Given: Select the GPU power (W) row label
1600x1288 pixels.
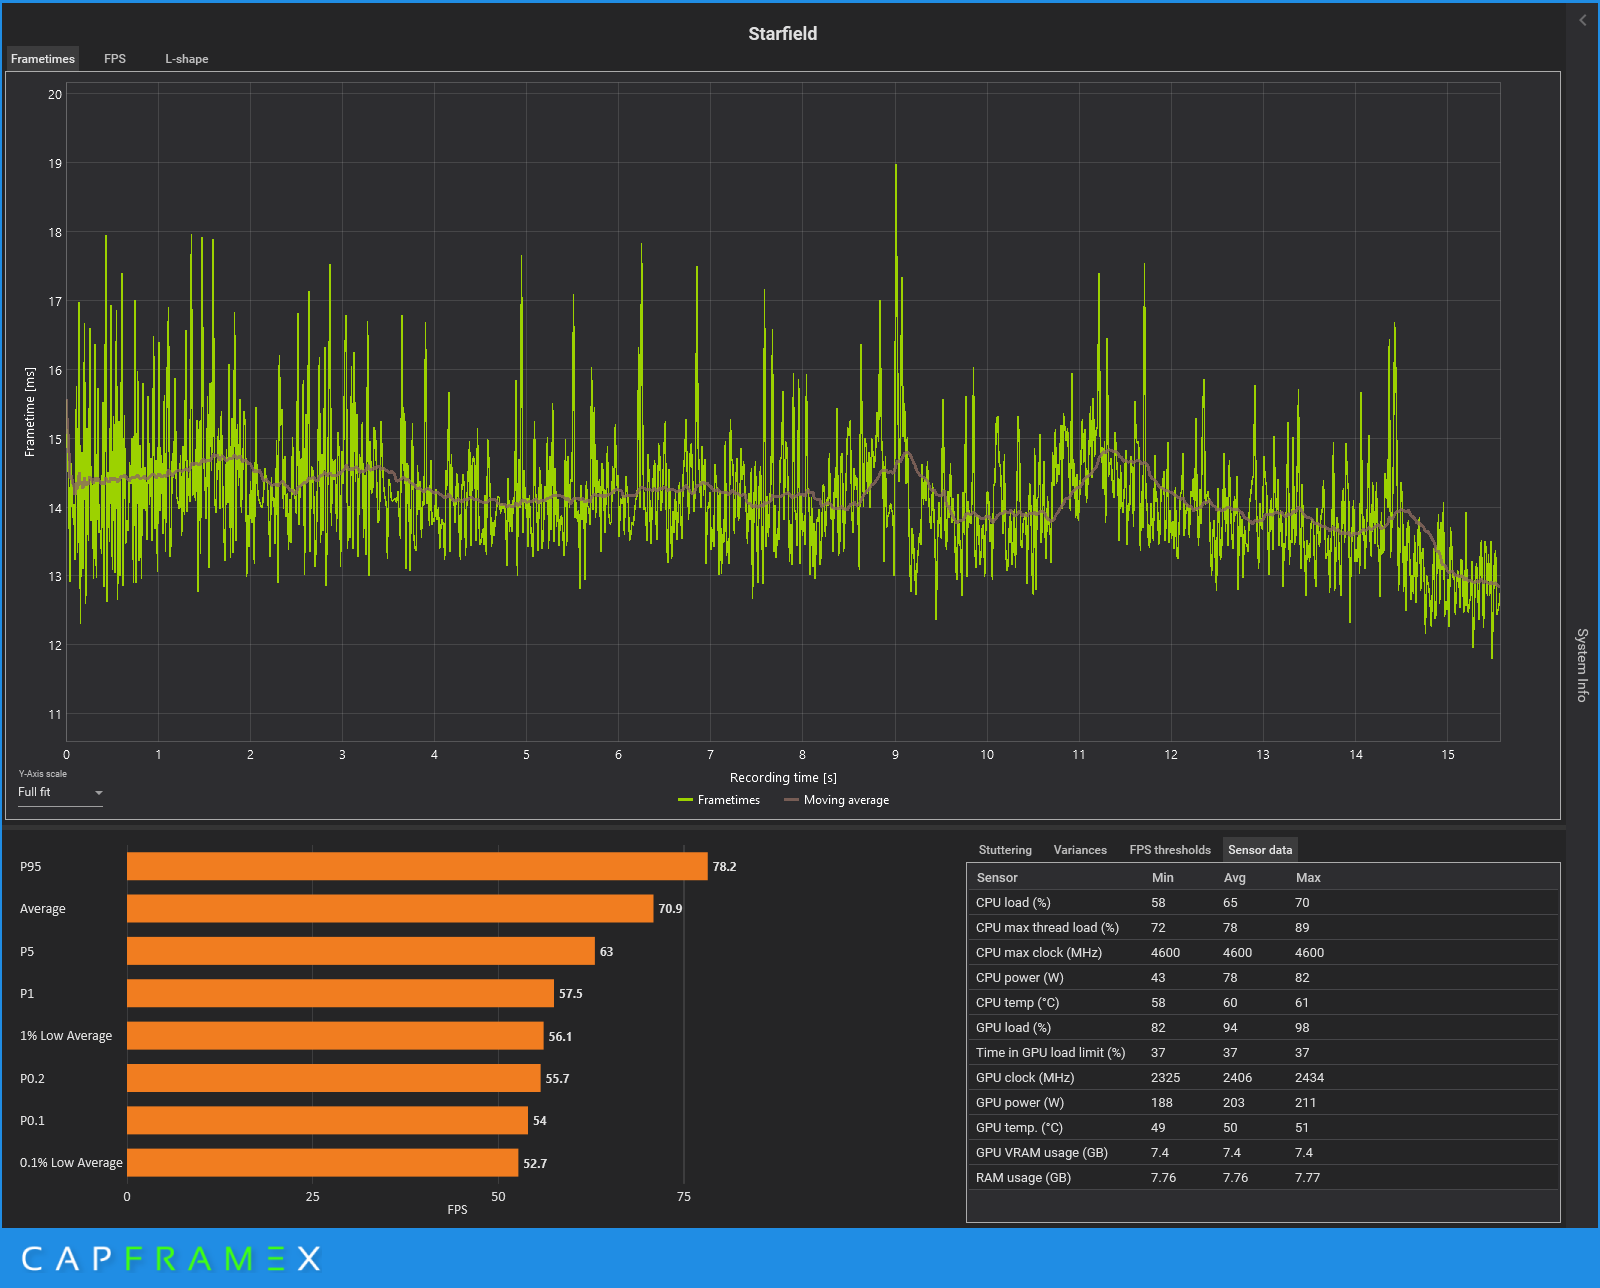Looking at the screenshot, I should click(1020, 1103).
